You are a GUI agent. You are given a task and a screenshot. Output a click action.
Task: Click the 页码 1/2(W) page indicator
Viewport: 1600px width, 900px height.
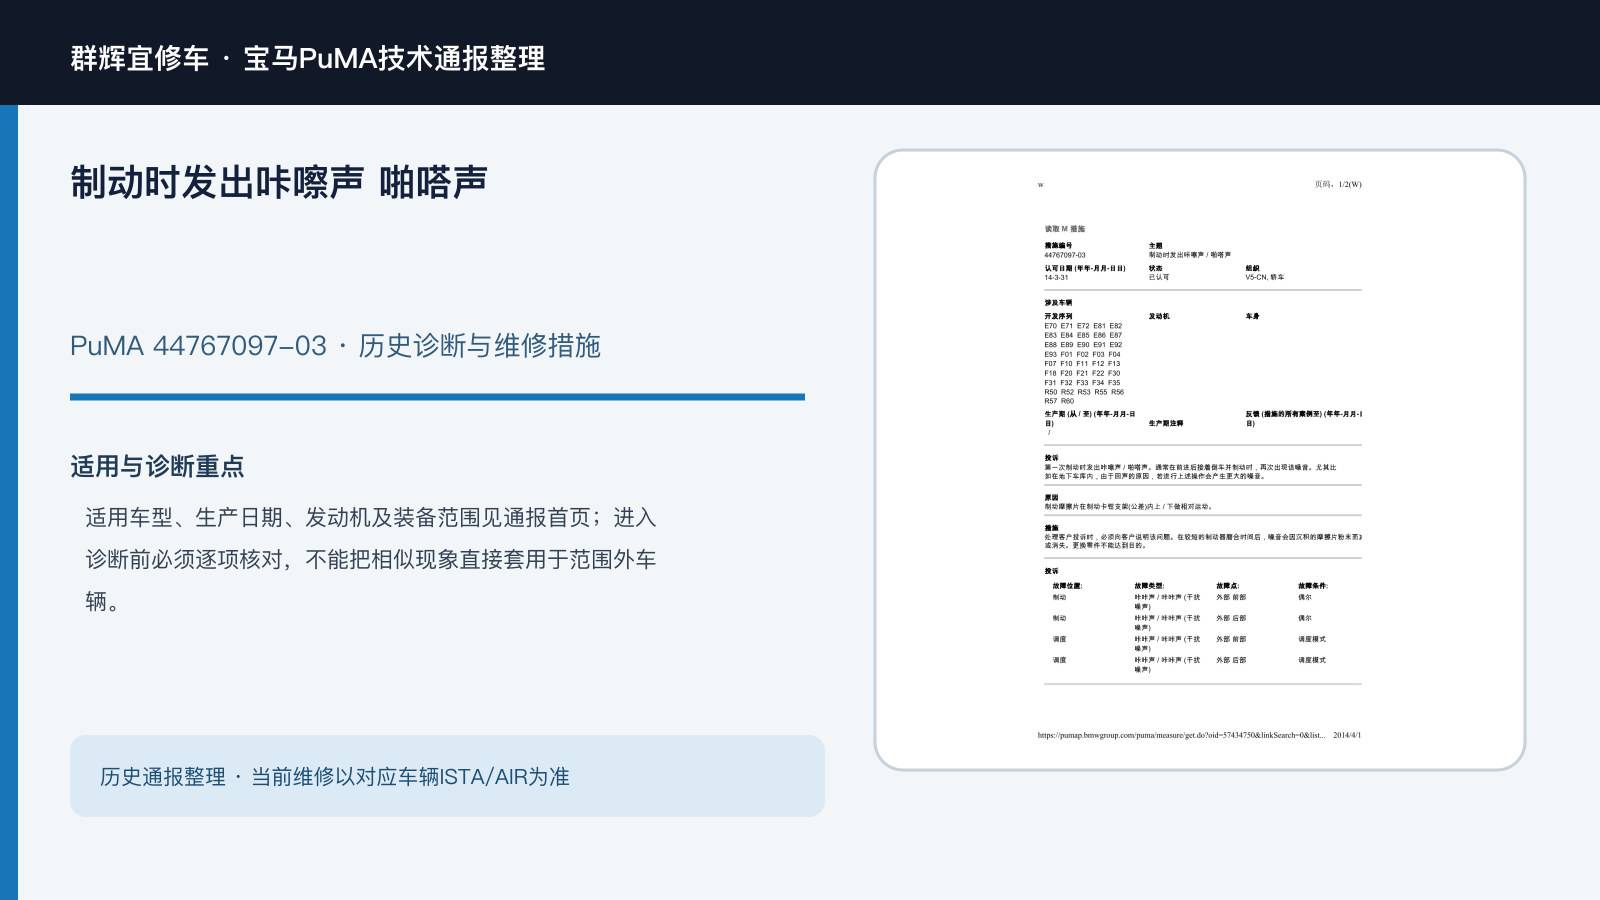pos(1338,184)
